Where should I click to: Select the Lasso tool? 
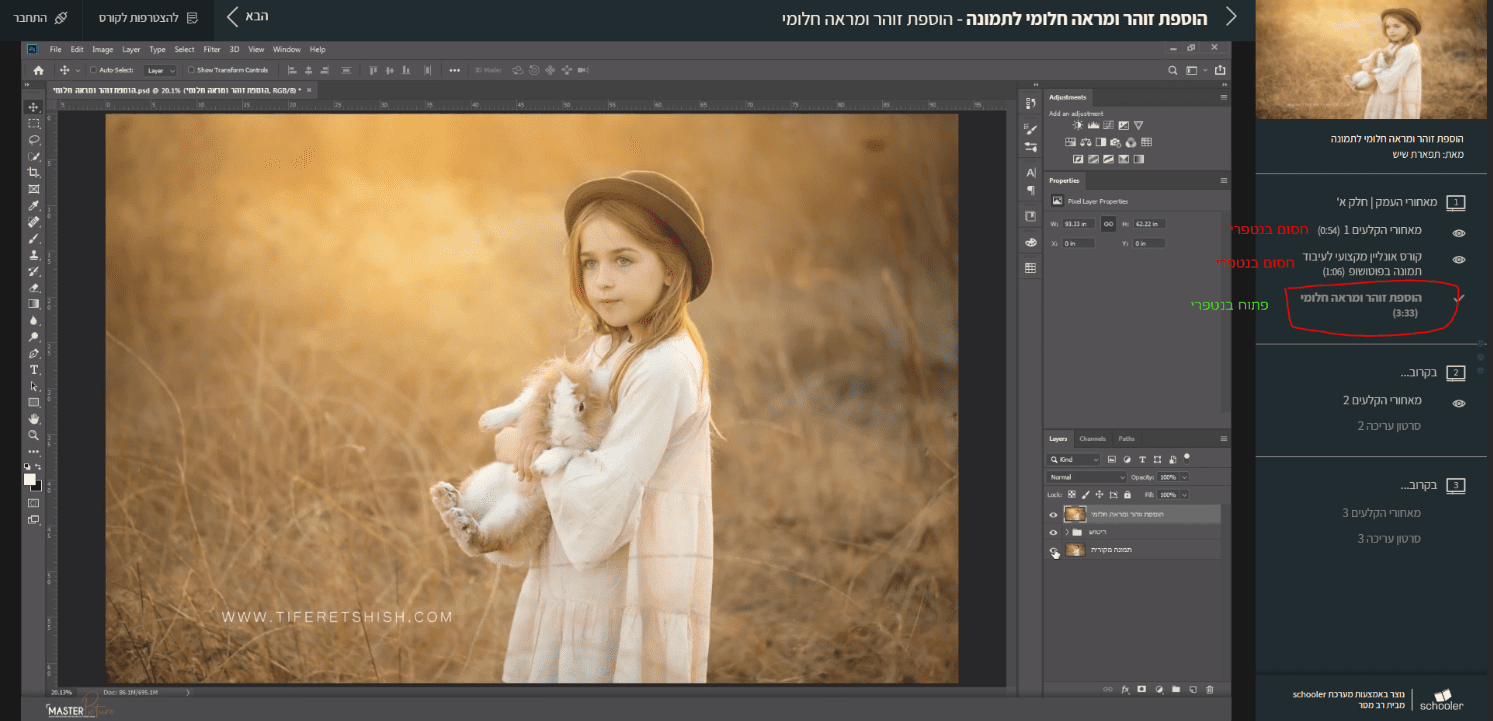[x=34, y=140]
